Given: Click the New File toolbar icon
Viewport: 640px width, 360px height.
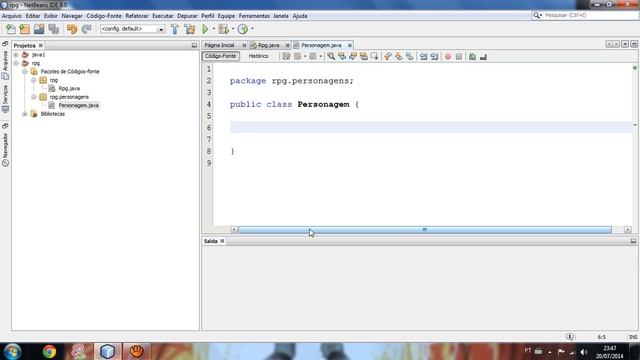Looking at the screenshot, I should [x=11, y=29].
